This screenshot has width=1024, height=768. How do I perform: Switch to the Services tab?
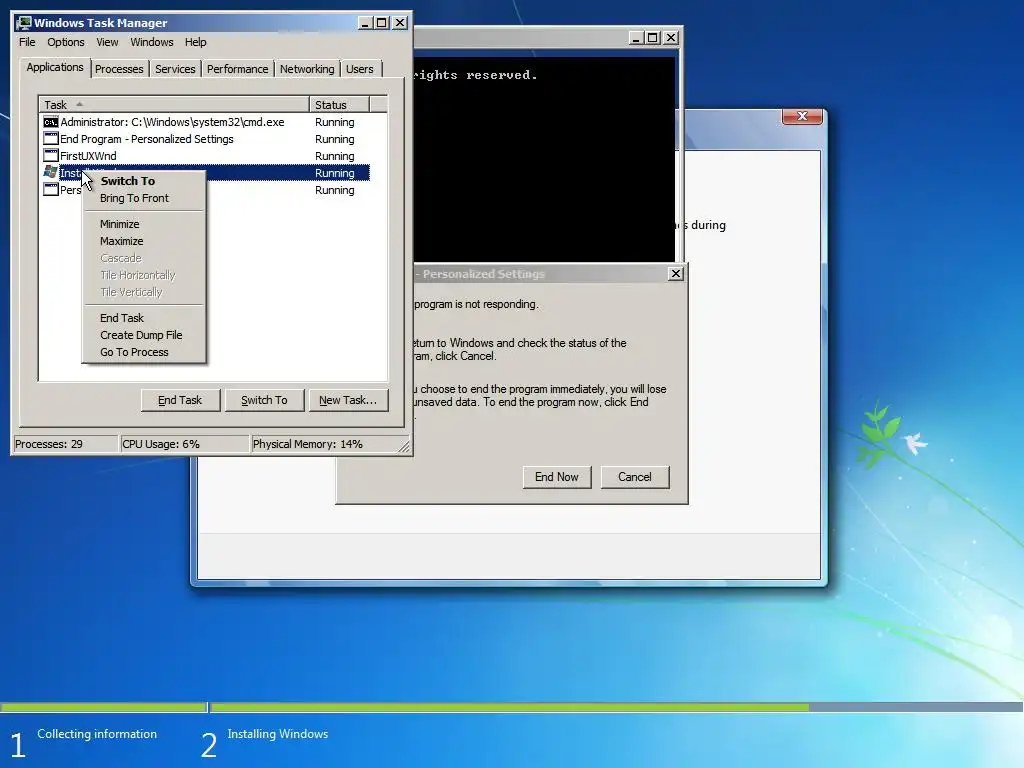click(x=175, y=69)
